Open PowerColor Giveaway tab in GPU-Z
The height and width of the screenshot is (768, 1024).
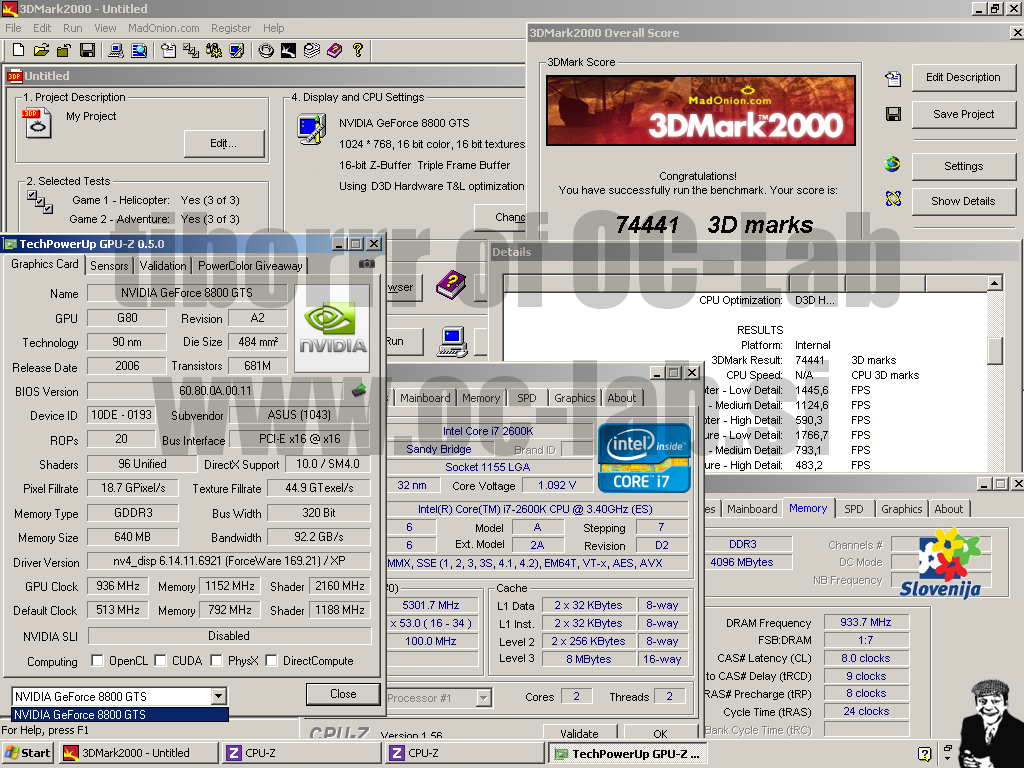click(250, 266)
